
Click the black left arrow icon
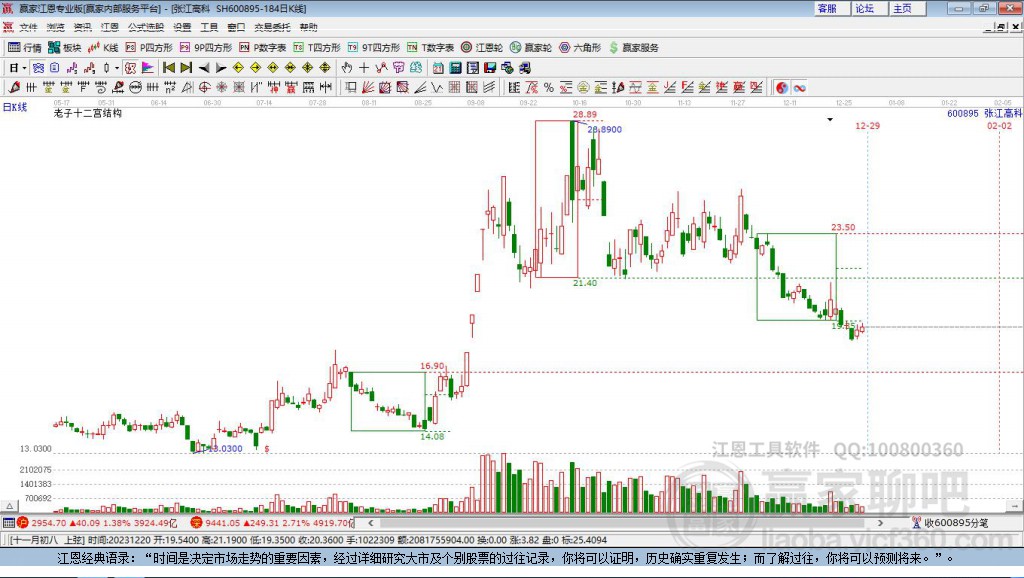pyautogui.click(x=204, y=68)
